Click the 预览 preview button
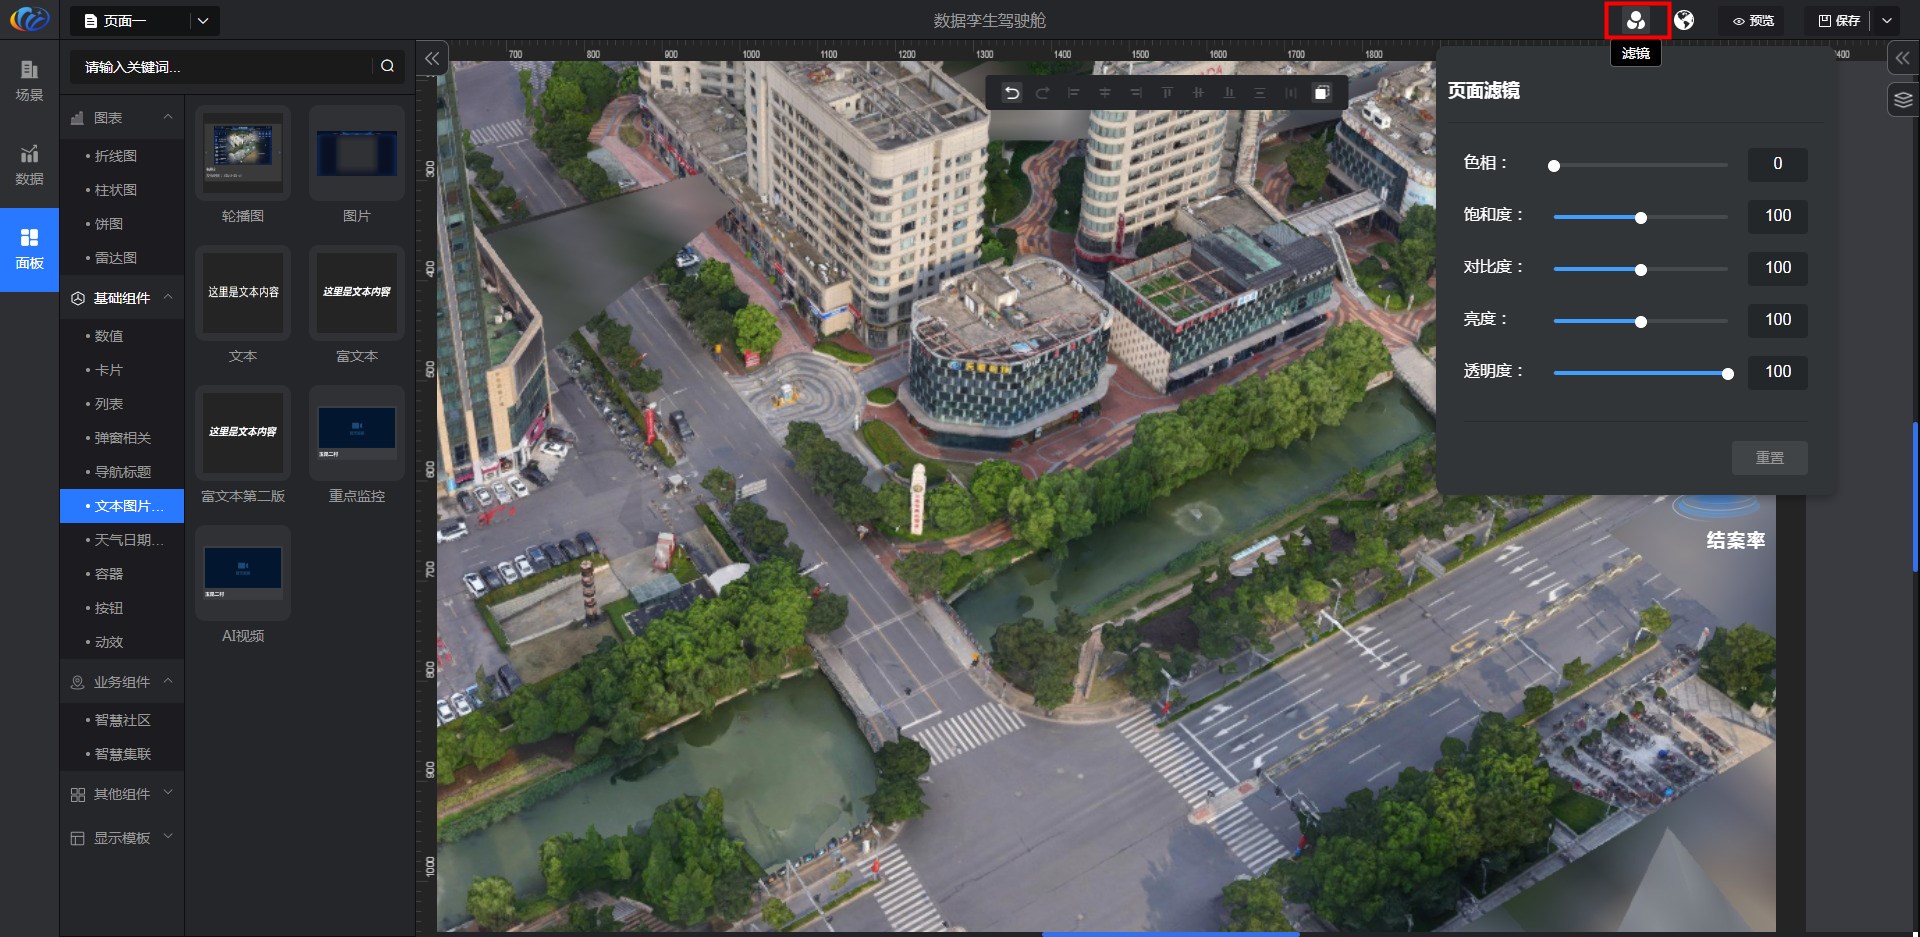This screenshot has width=1920, height=937. tap(1753, 21)
